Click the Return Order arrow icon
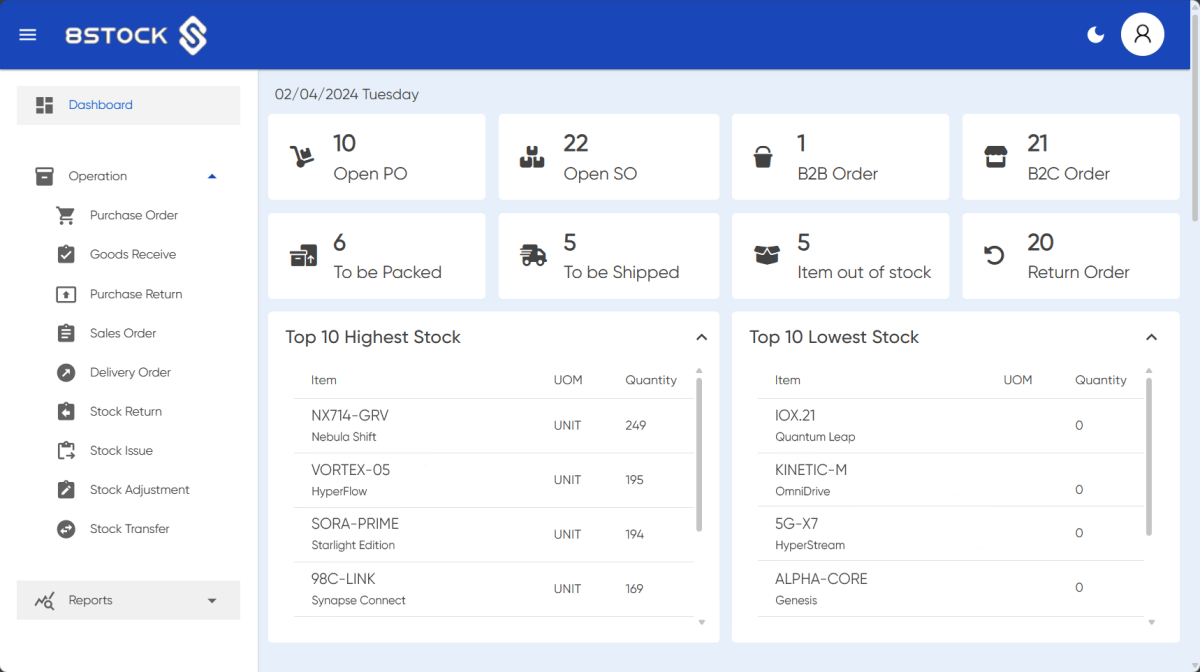Viewport: 1200px width, 672px height. (x=993, y=255)
